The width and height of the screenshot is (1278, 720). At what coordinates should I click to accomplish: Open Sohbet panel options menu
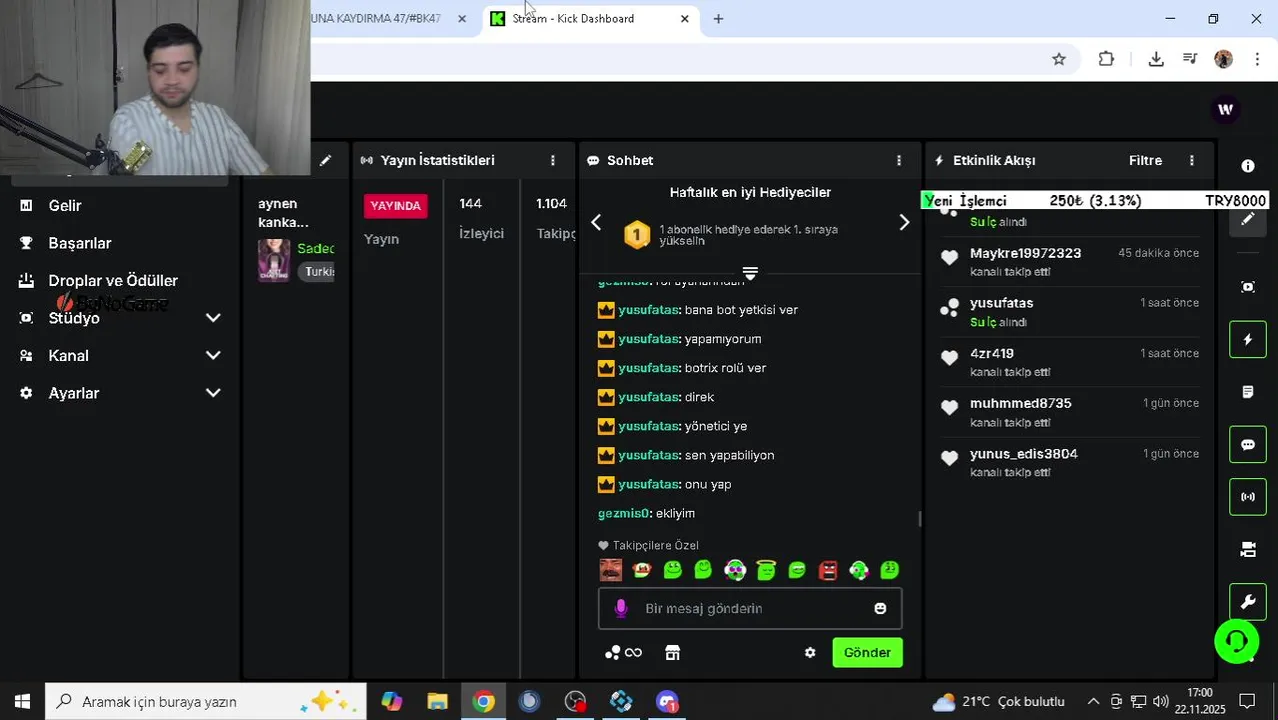[x=898, y=160]
